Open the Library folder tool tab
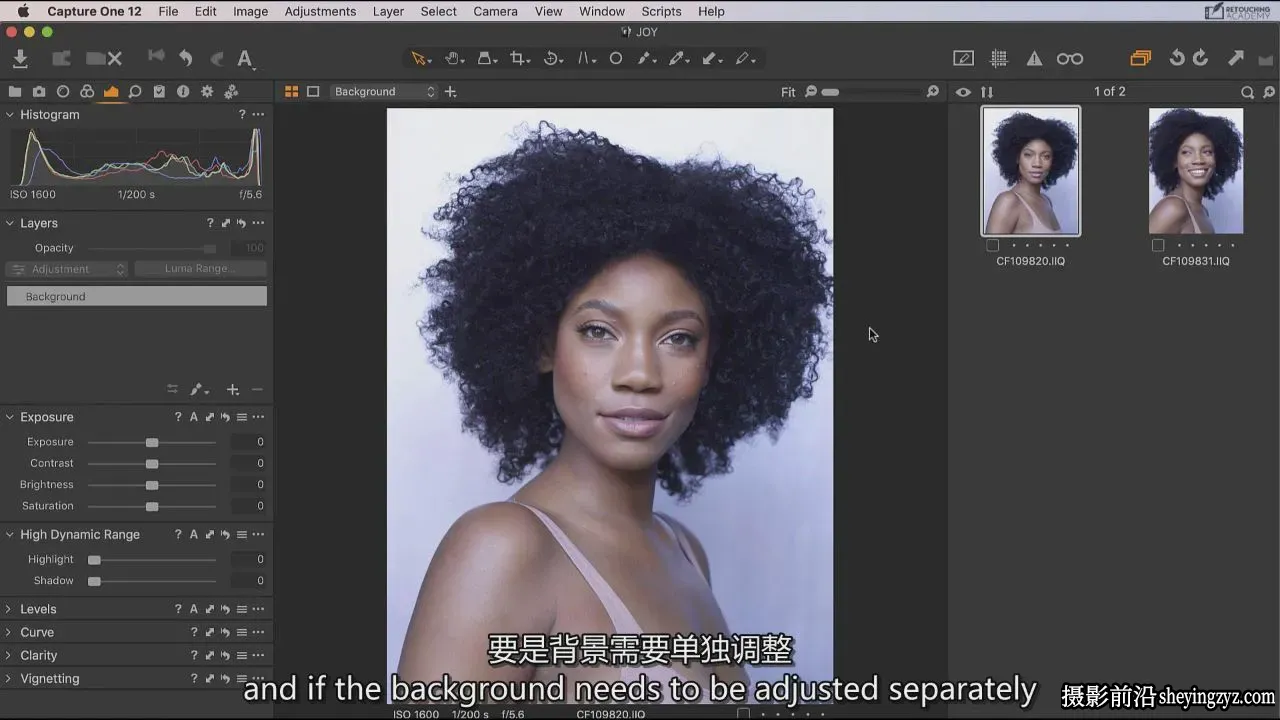 click(15, 92)
